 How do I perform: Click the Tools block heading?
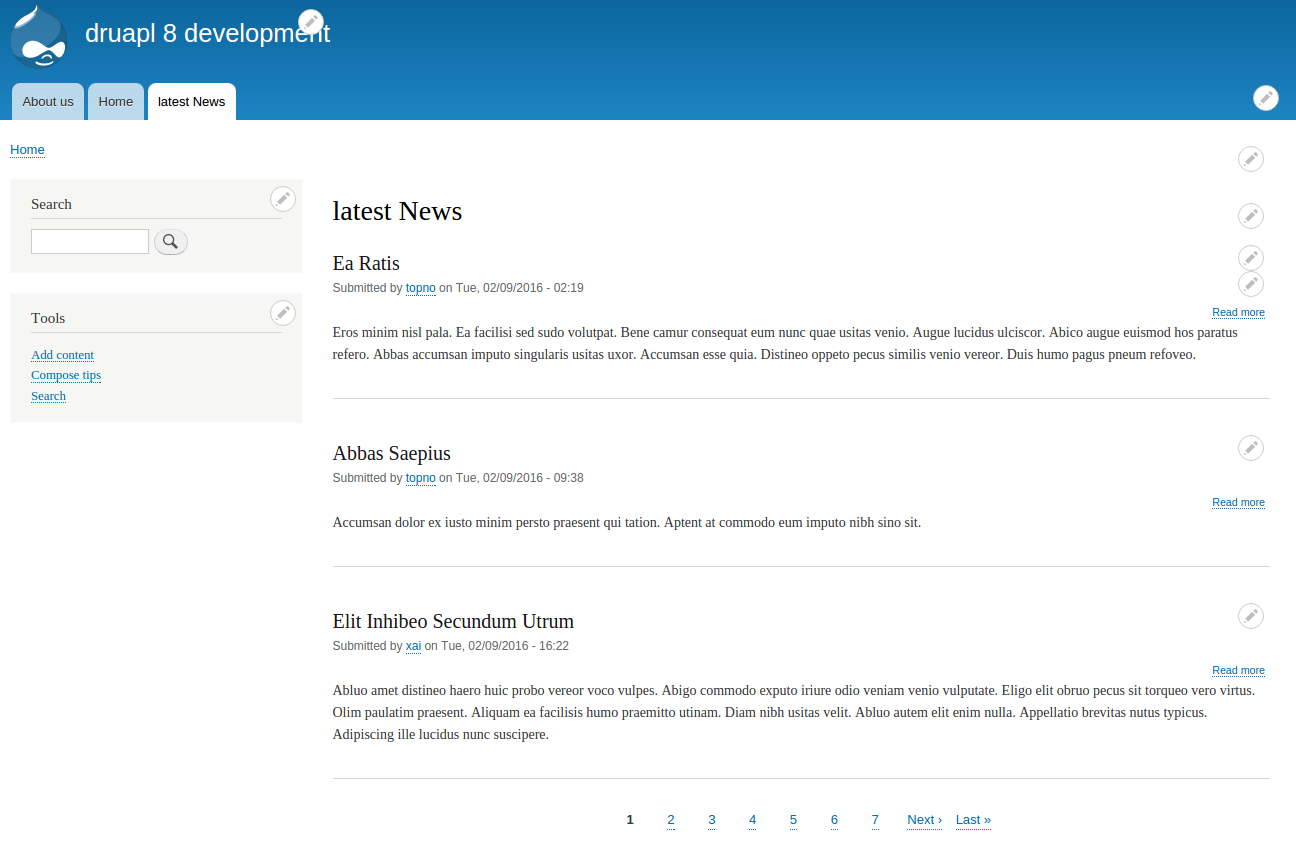tap(48, 318)
